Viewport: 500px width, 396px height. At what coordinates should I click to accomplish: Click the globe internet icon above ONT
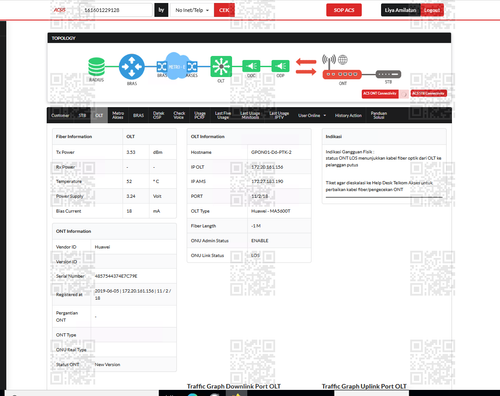[343, 60]
